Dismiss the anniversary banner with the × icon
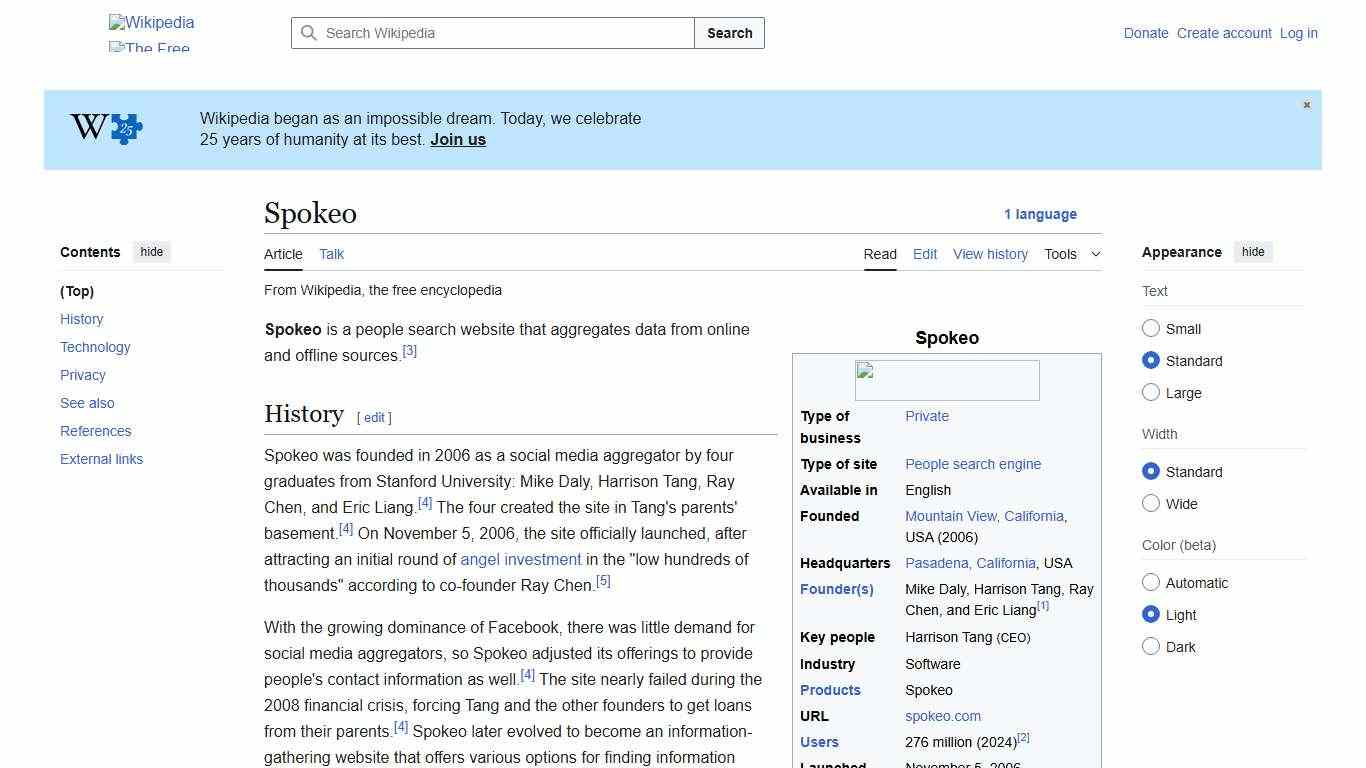Image resolution: width=1366 pixels, height=768 pixels. (1306, 104)
